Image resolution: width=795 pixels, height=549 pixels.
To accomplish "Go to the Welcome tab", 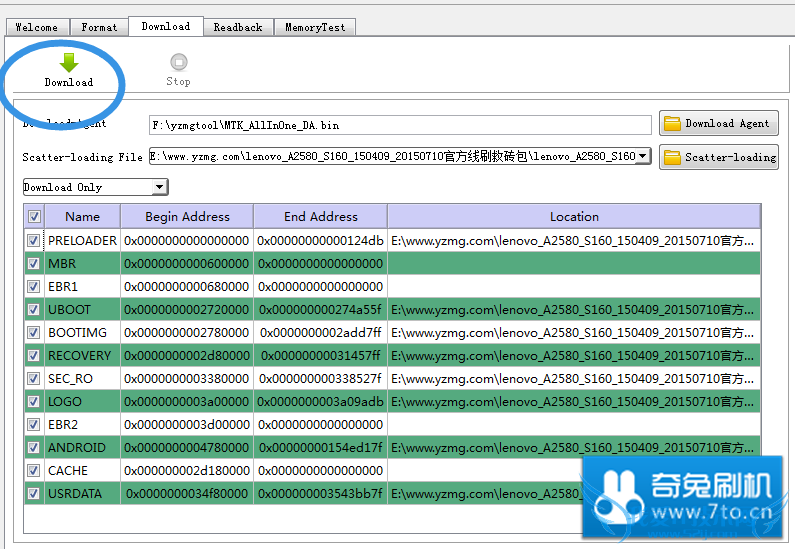I will click(36, 27).
